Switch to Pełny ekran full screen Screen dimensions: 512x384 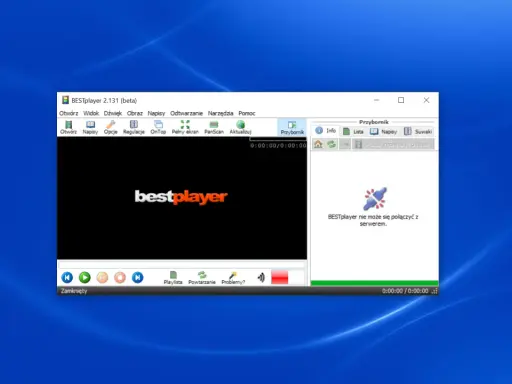pos(185,127)
